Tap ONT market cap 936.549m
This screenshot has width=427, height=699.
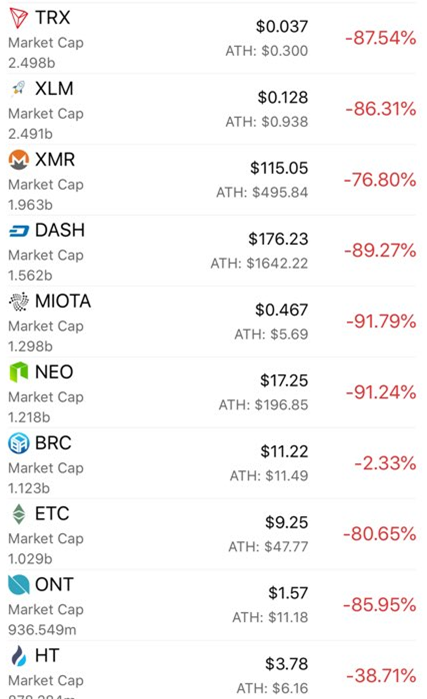click(x=42, y=630)
